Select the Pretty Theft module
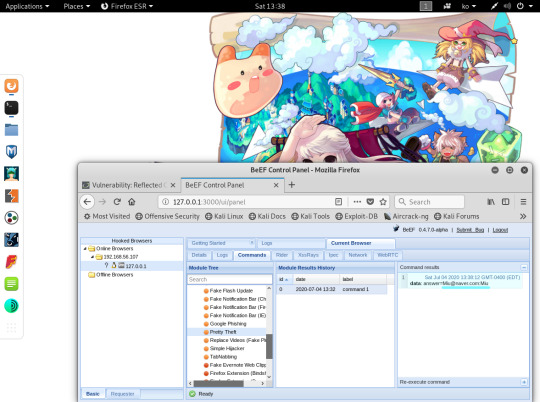The image size is (540, 402). click(x=223, y=332)
